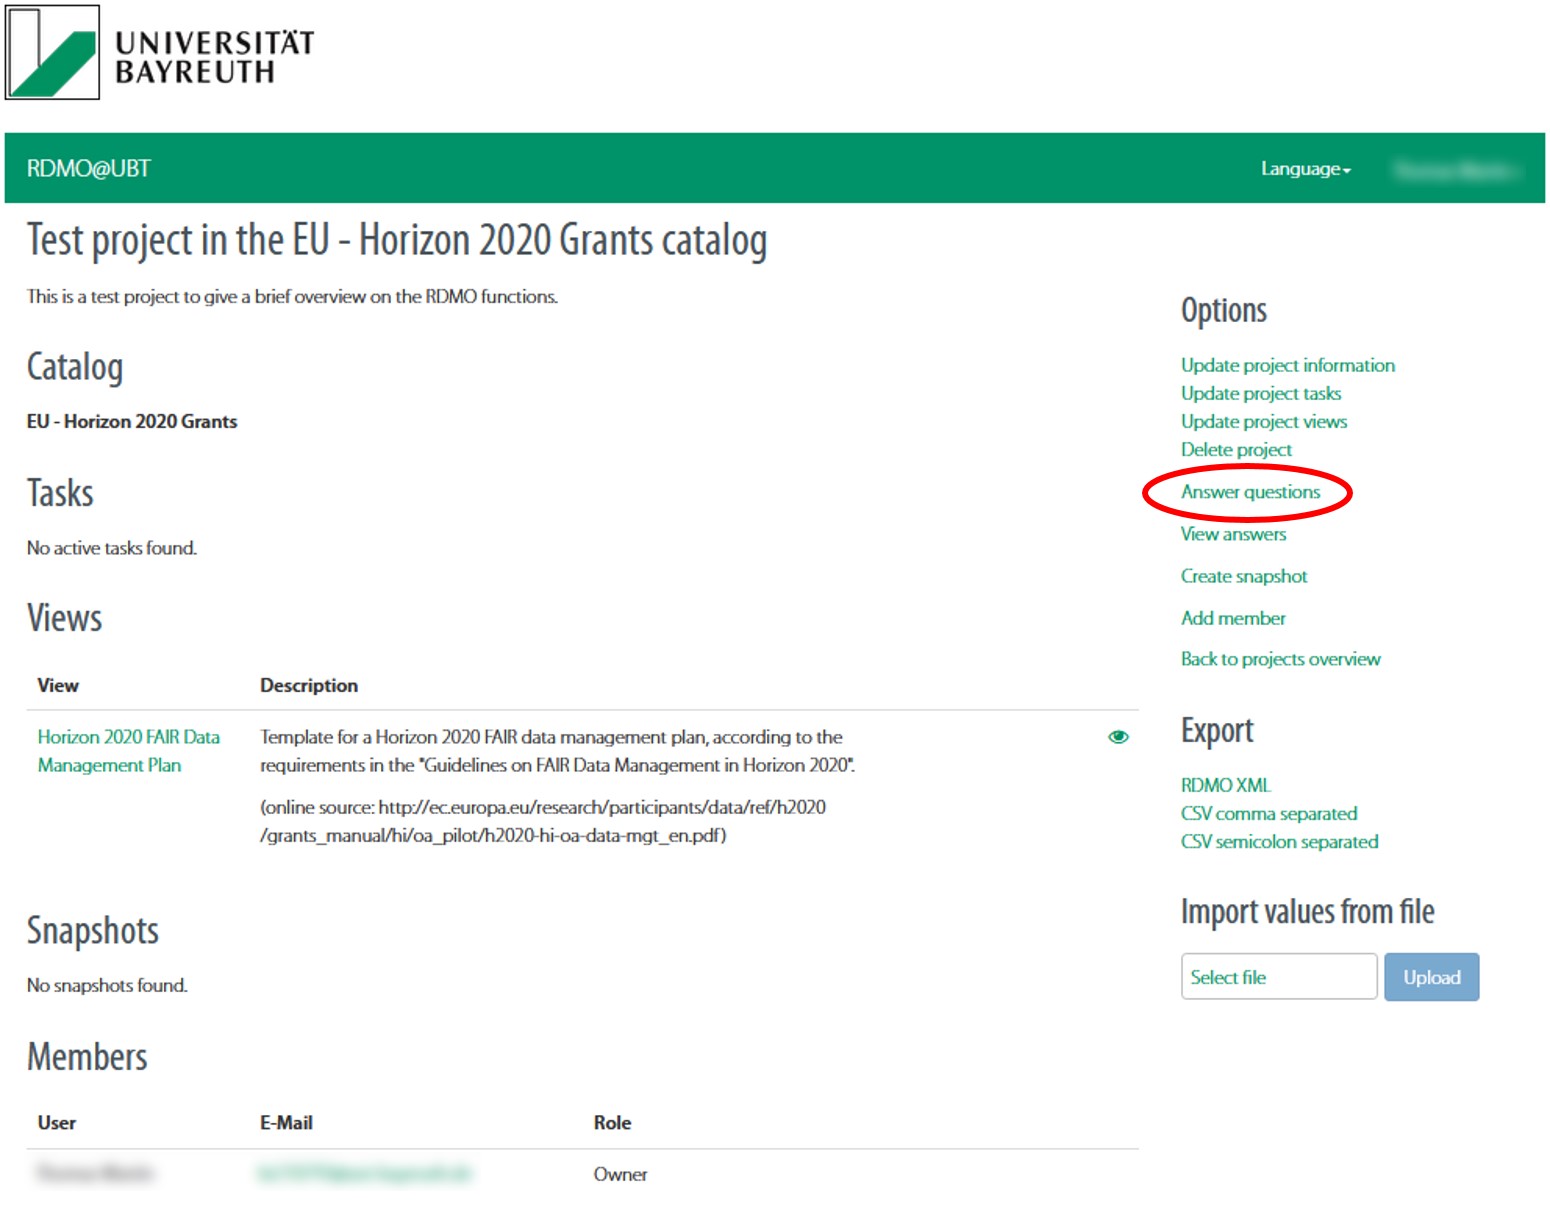
Task: Open Horizon 2020 FAIR Data Management Plan view
Action: (x=128, y=751)
